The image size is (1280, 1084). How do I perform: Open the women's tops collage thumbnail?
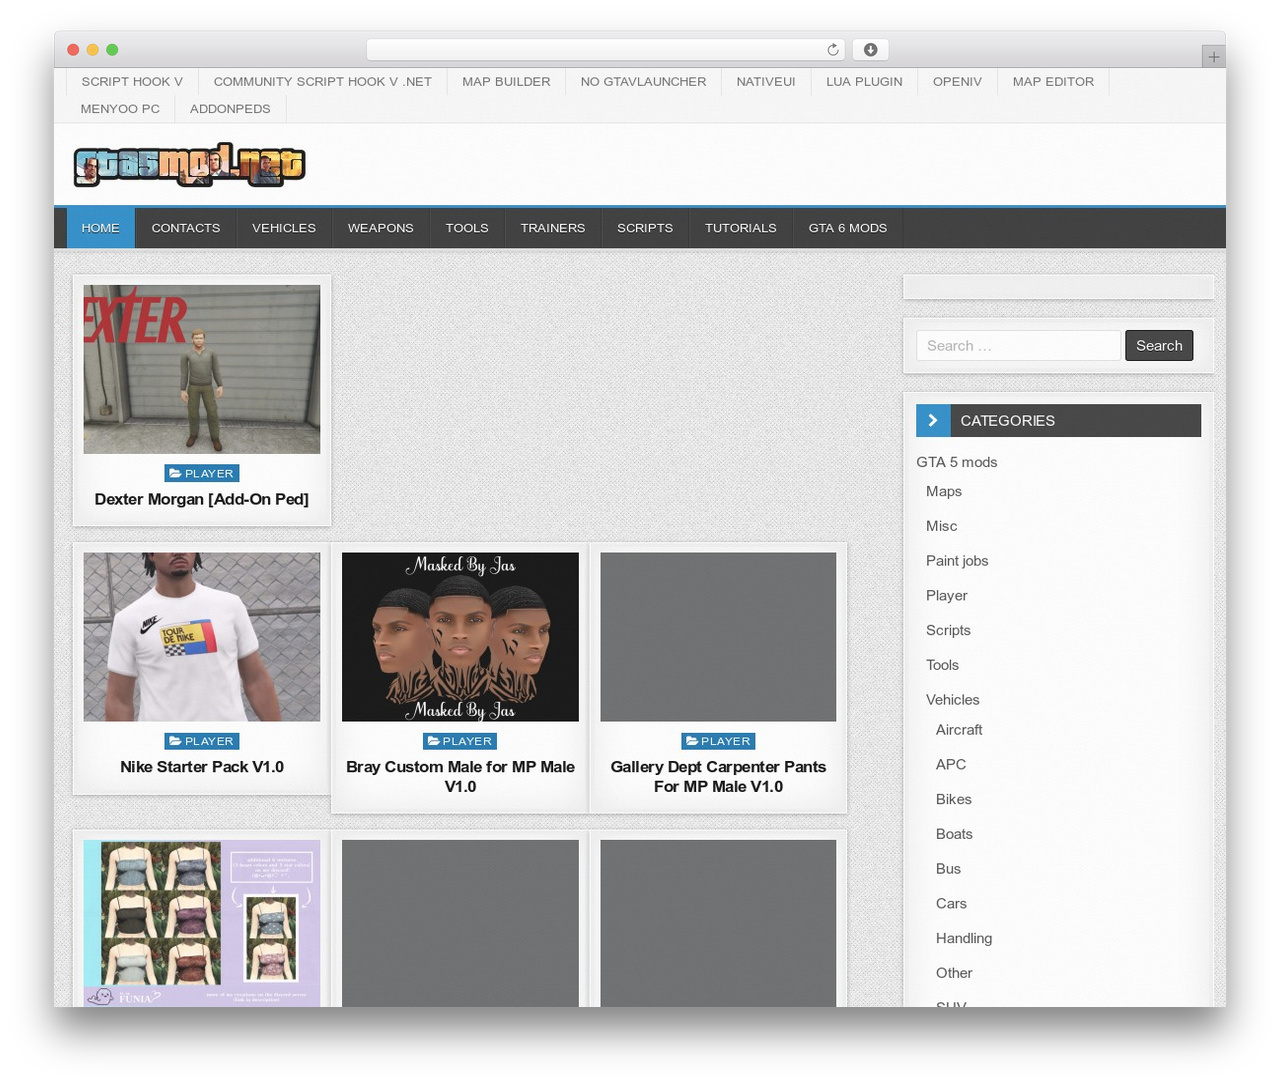202,923
